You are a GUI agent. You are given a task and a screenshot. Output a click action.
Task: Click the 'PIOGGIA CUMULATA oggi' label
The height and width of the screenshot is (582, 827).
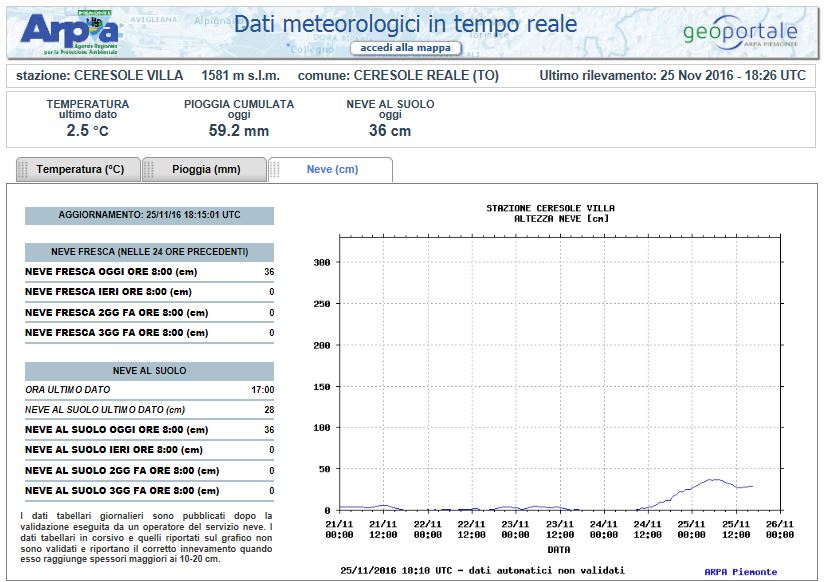coord(239,109)
